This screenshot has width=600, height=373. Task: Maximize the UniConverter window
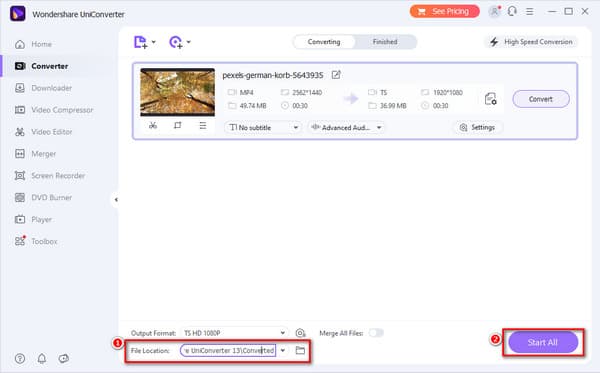click(x=569, y=11)
